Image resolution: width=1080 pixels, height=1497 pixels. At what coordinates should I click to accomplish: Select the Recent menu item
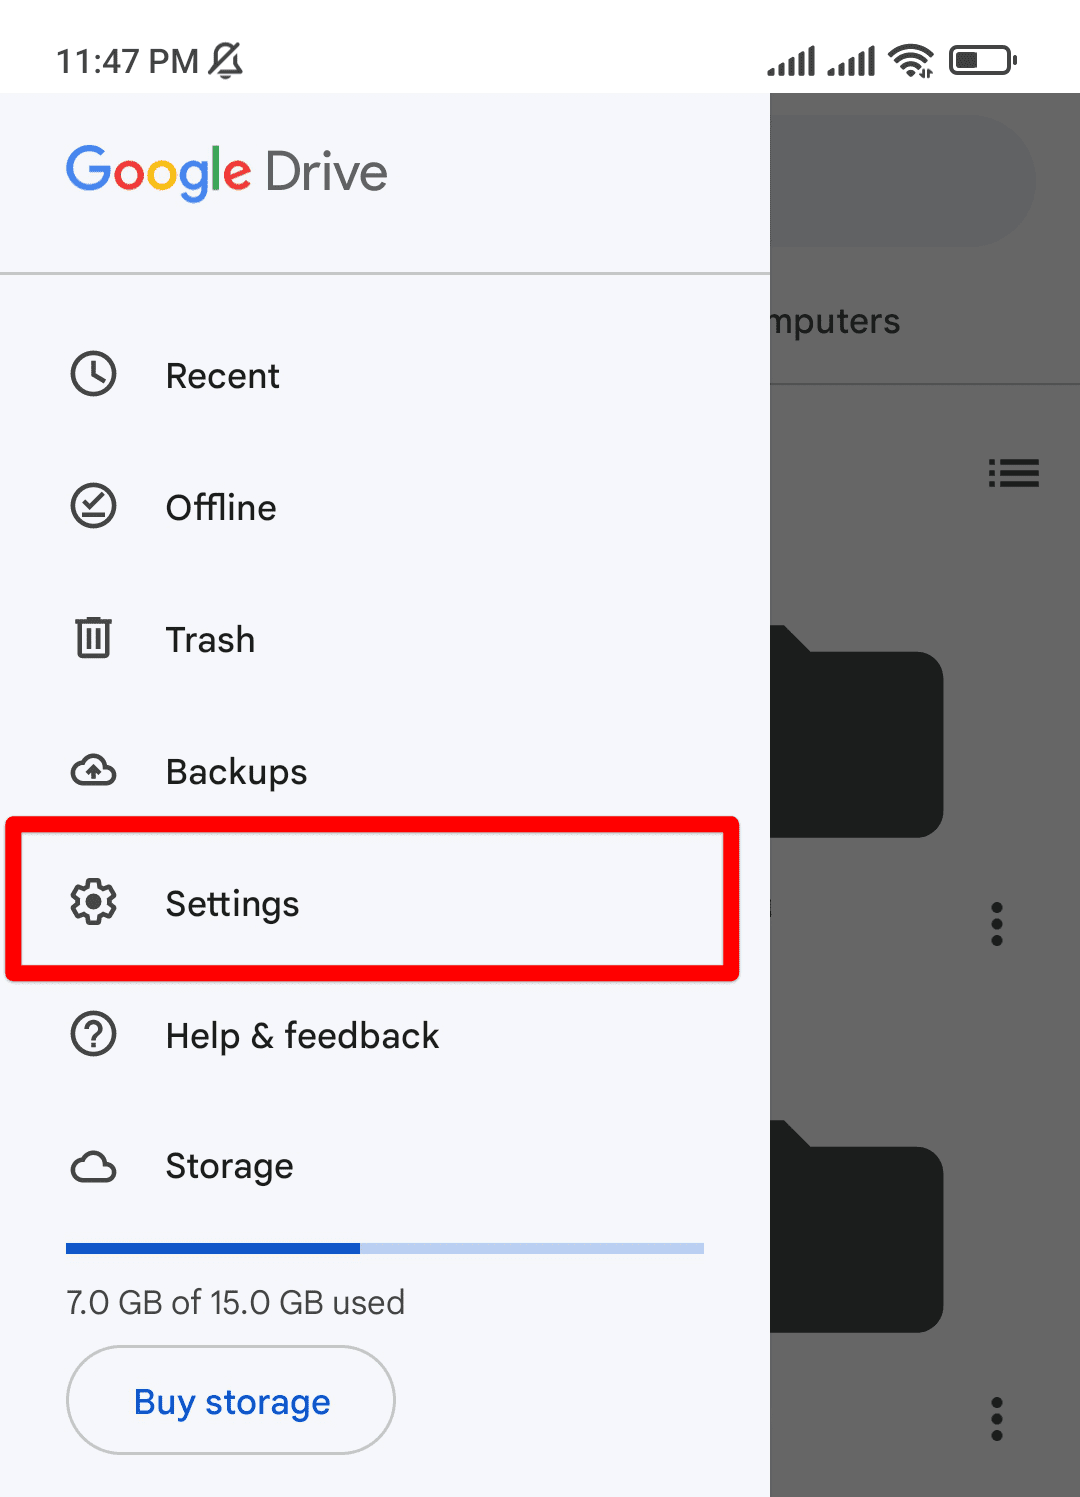pyautogui.click(x=385, y=376)
